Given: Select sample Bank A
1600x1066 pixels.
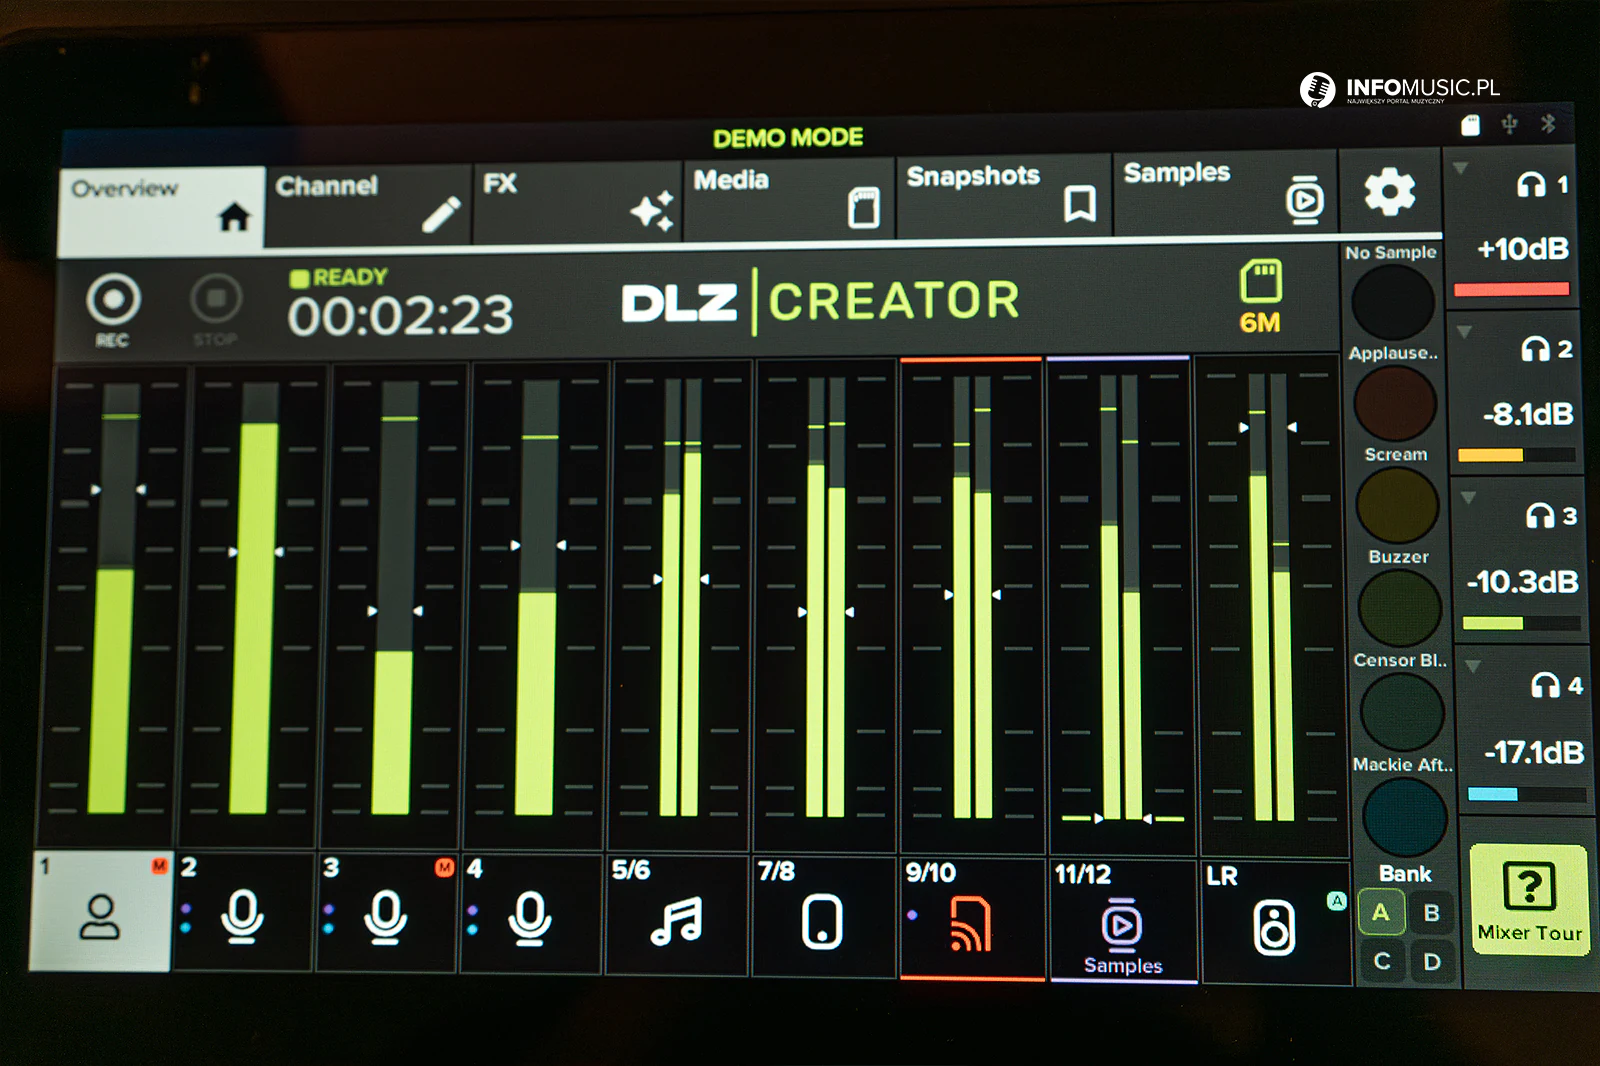Looking at the screenshot, I should point(1381,912).
